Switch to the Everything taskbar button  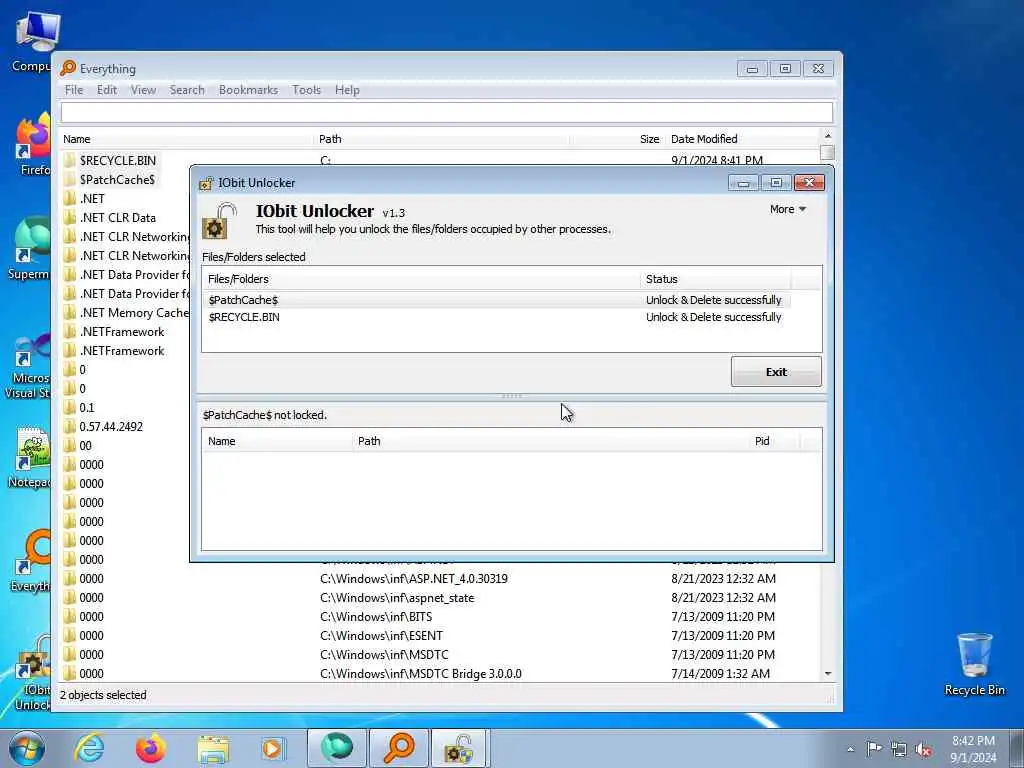click(x=398, y=748)
